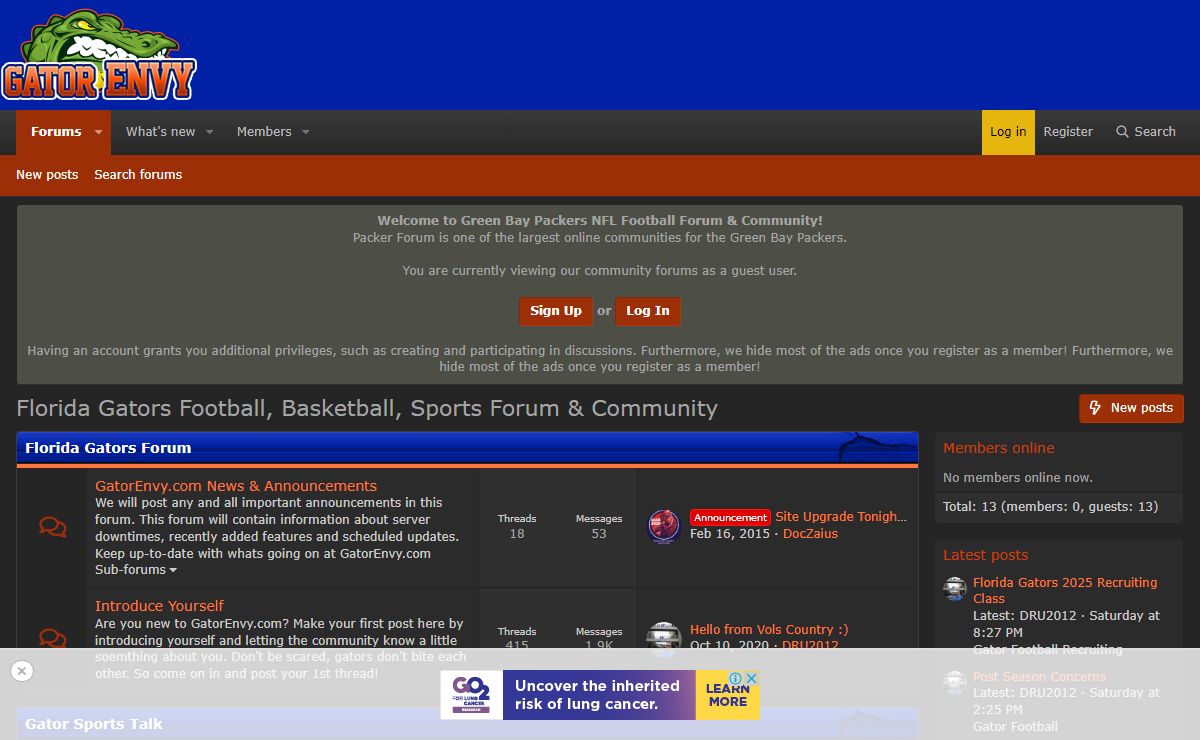Open DocZaius profile link
1200x740 pixels.
coord(810,534)
